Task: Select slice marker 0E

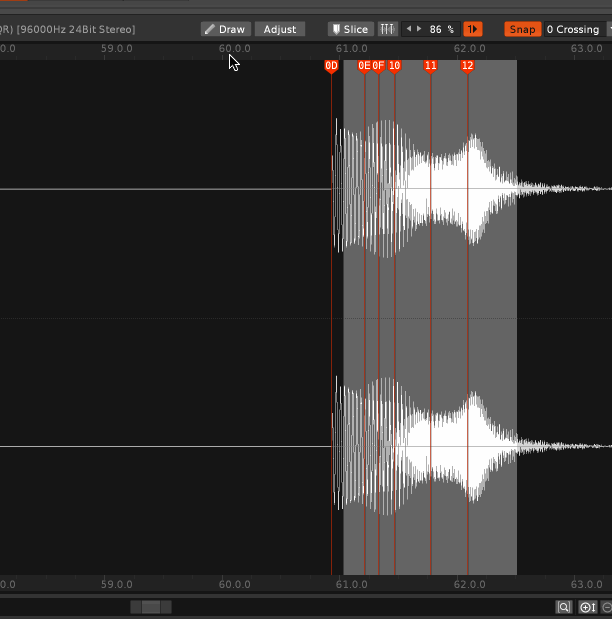Action: 364,66
